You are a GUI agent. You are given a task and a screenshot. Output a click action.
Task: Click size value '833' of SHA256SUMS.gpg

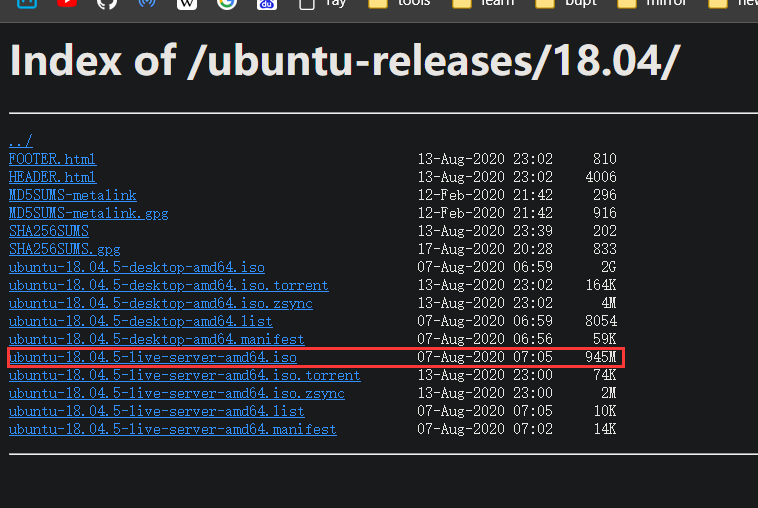tap(605, 249)
